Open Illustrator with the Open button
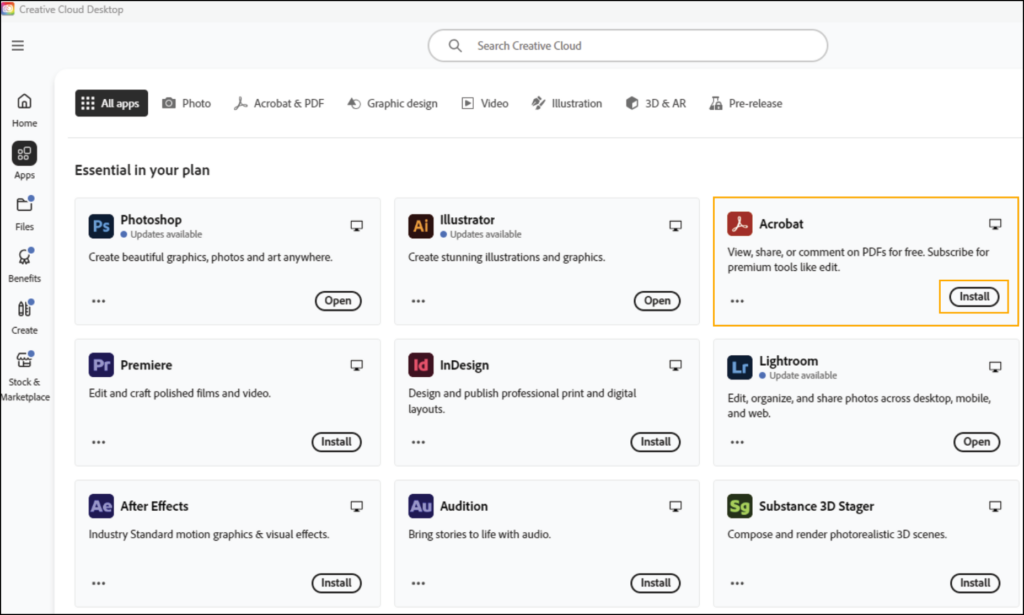Screen dimensions: 1024x615 coord(657,301)
